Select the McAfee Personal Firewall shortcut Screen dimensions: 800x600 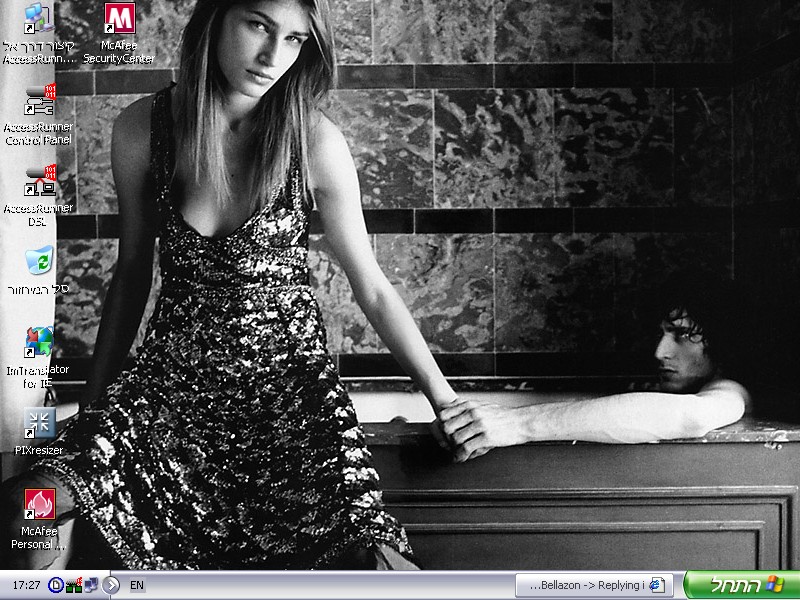tap(39, 503)
